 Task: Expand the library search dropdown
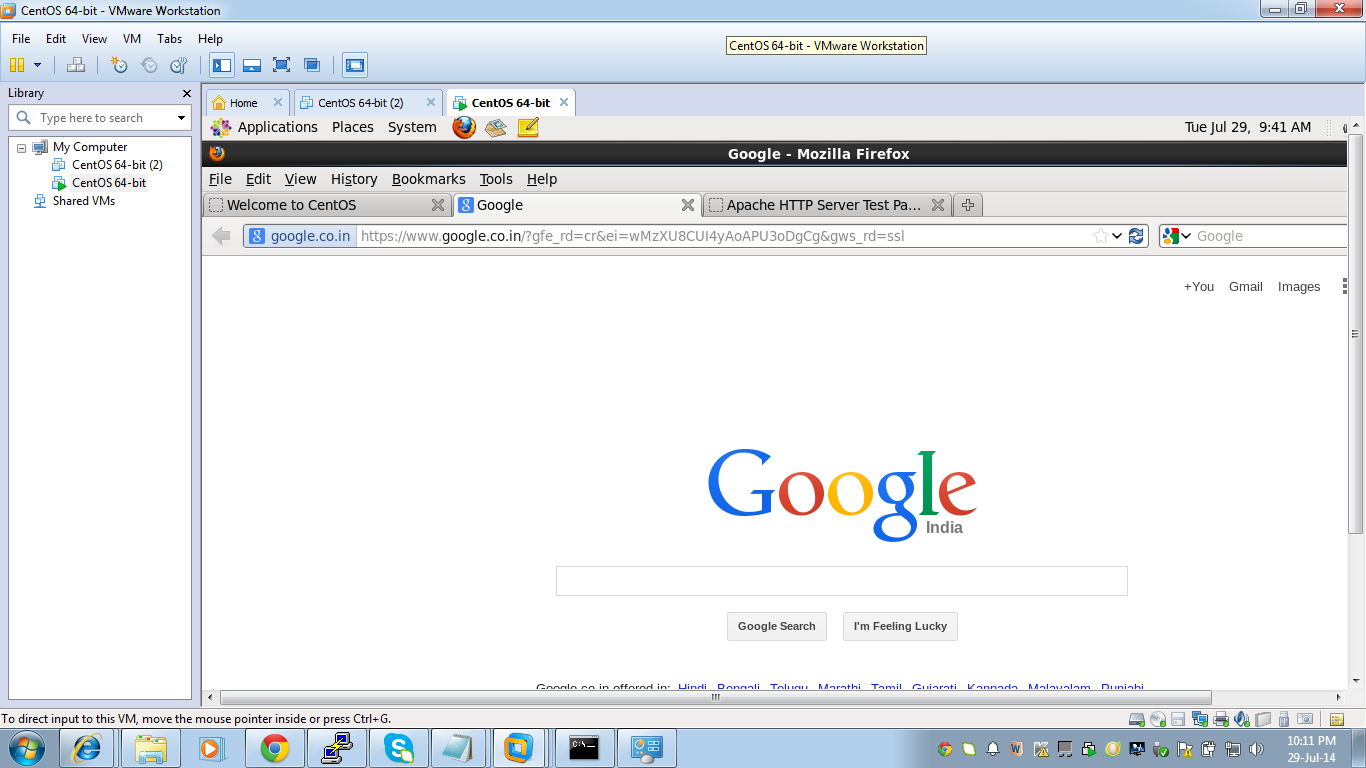coord(181,118)
